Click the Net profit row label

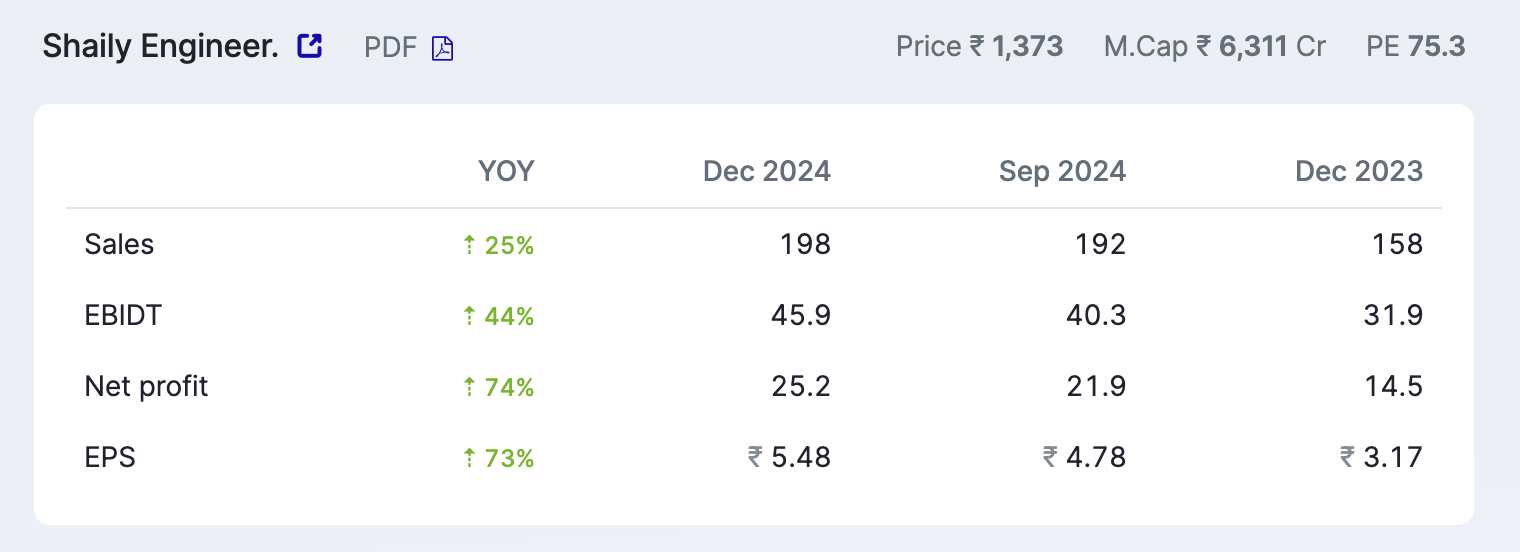pos(146,387)
